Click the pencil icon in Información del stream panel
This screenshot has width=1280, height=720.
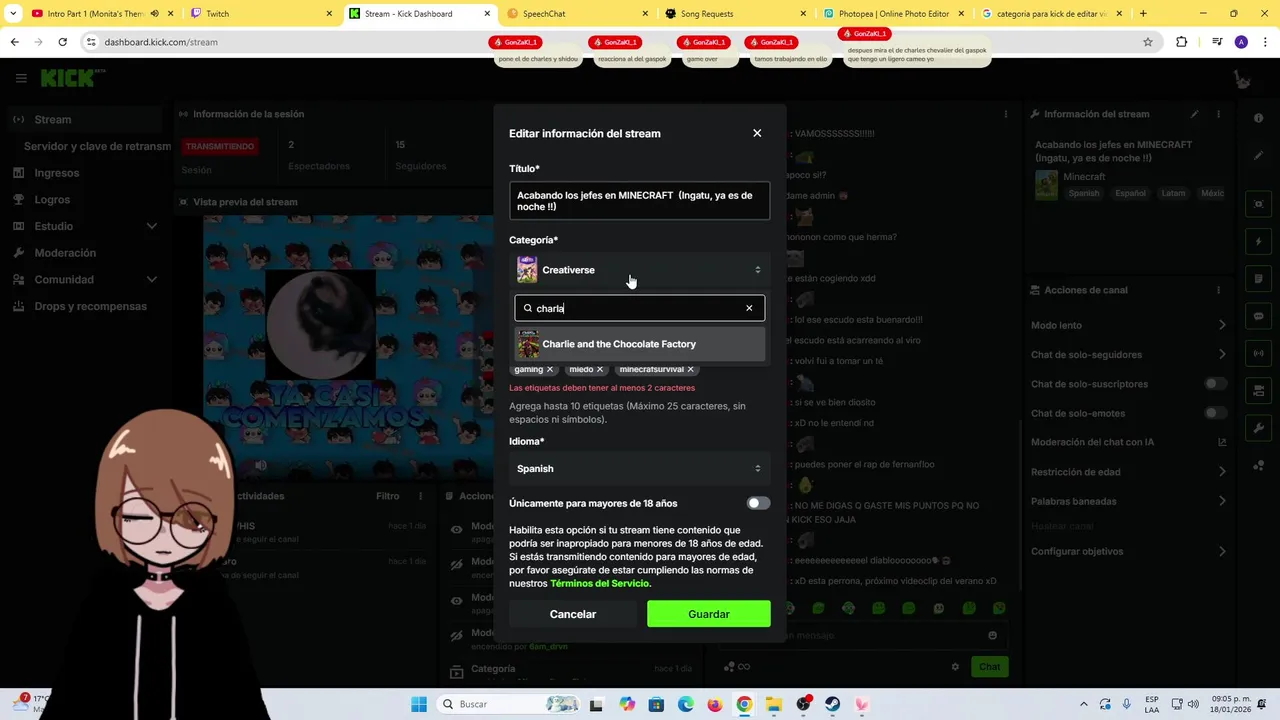[1194, 114]
